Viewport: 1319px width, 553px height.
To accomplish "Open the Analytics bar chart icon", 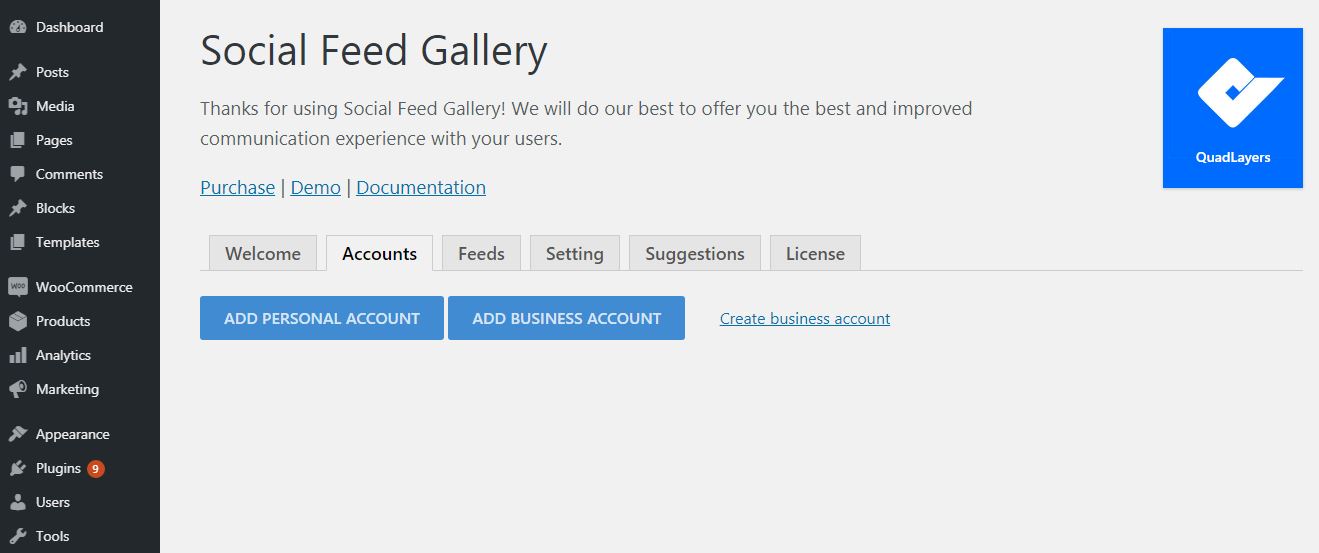I will tap(17, 355).
